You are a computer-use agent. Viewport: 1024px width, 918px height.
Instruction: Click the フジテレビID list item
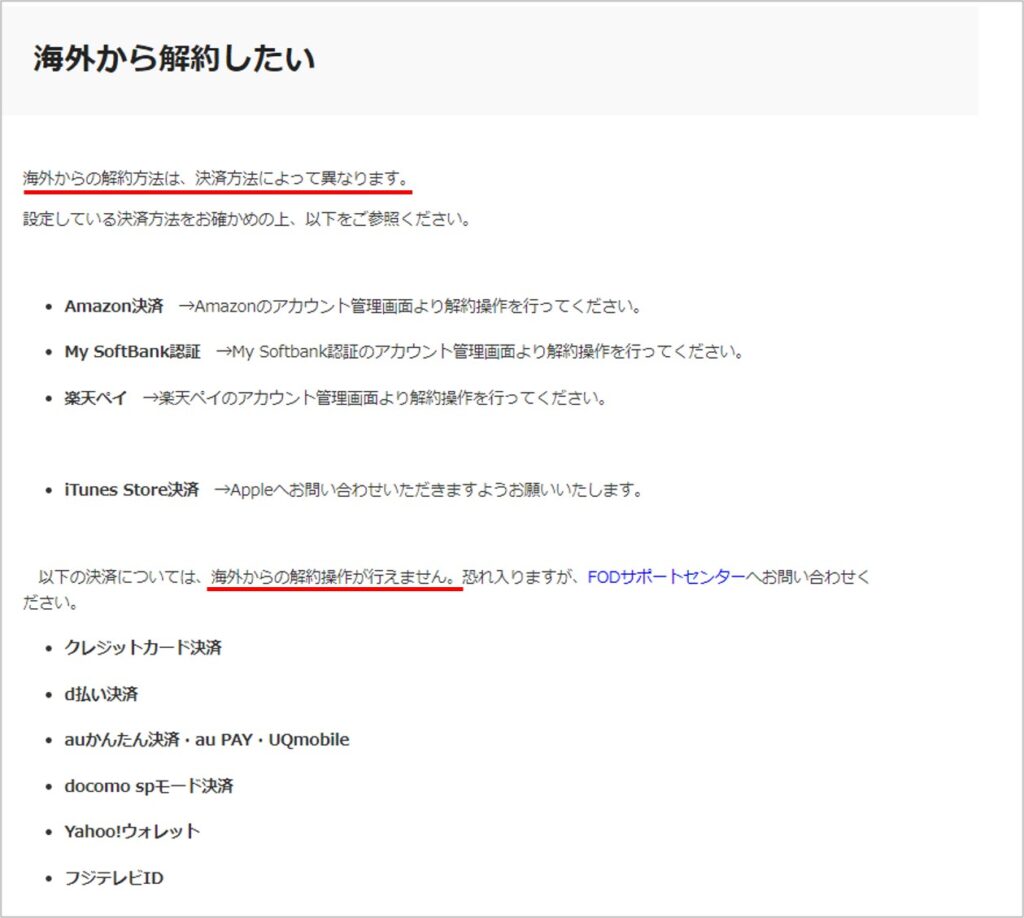coord(113,878)
